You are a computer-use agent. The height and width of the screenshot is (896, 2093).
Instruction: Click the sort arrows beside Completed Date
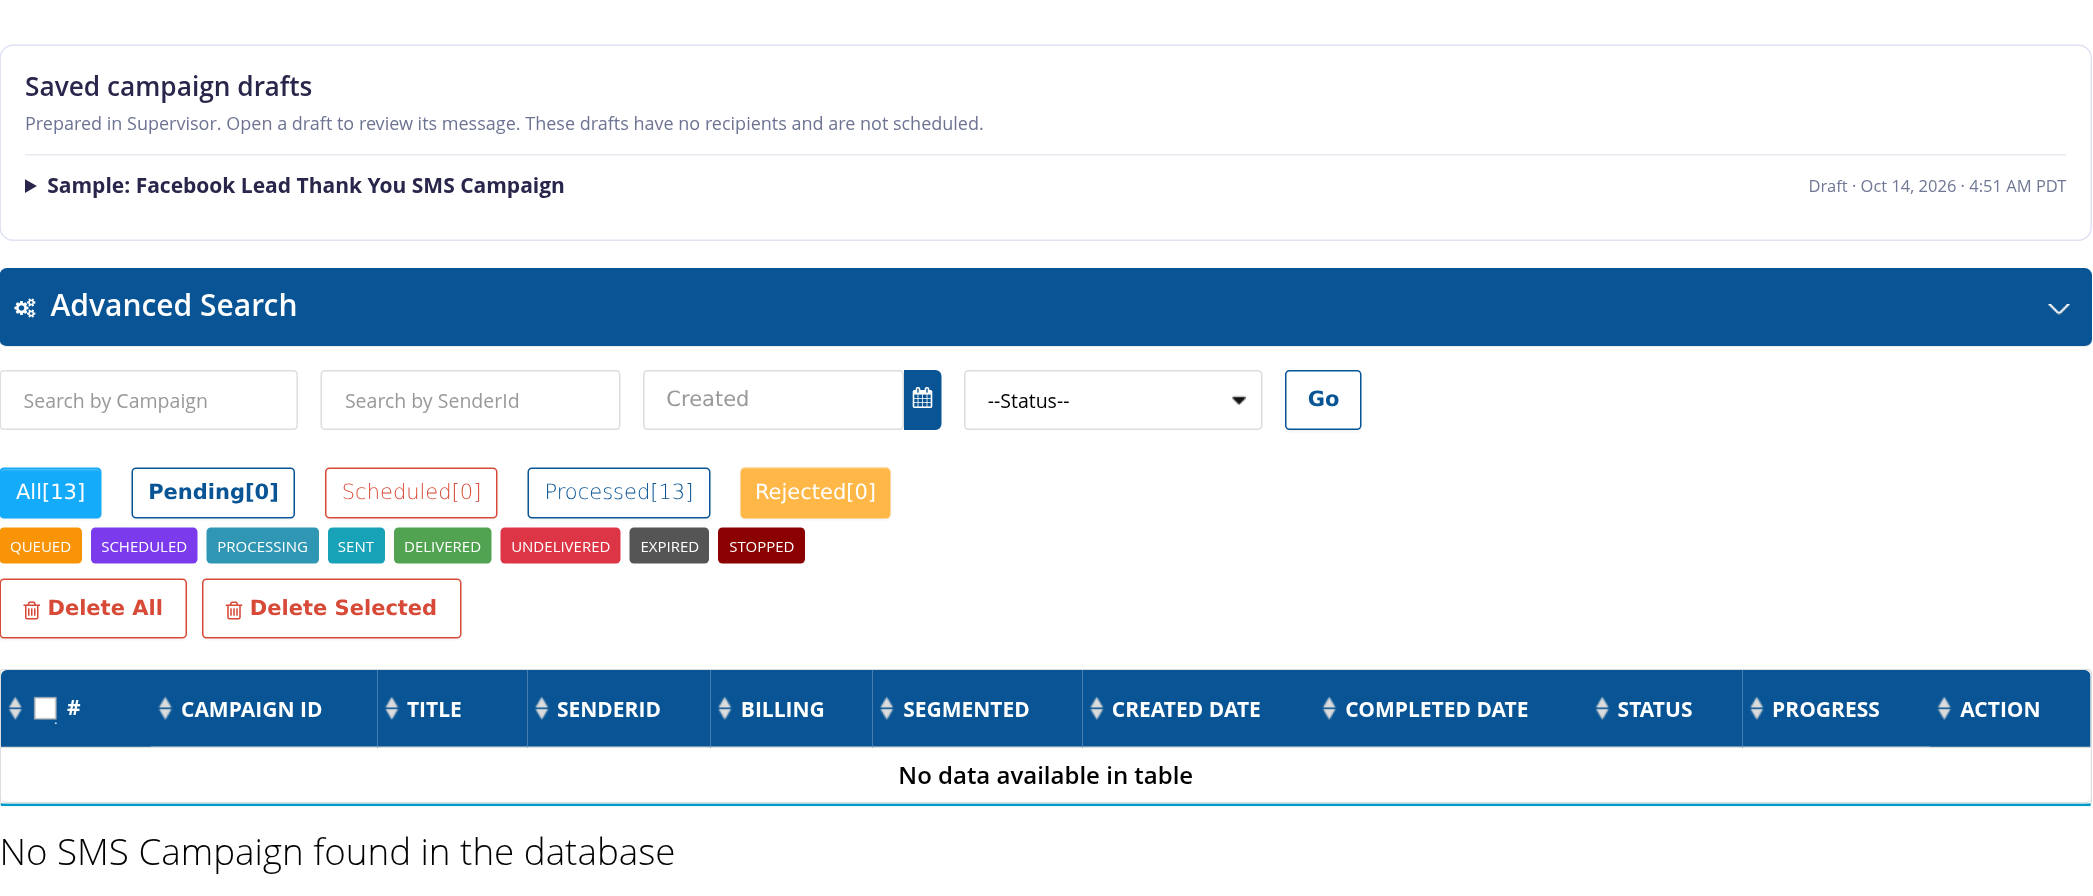1329,709
